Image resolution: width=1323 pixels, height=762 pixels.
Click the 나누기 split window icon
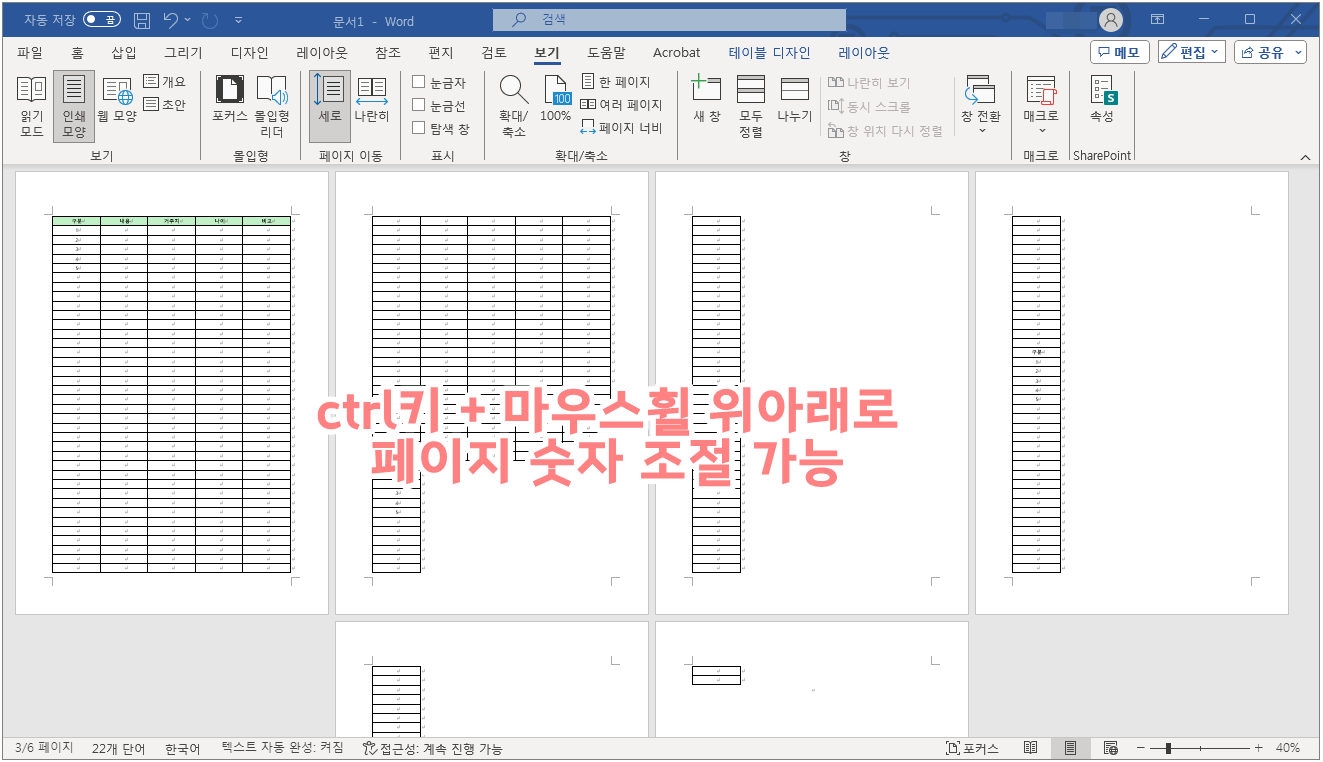pos(794,104)
